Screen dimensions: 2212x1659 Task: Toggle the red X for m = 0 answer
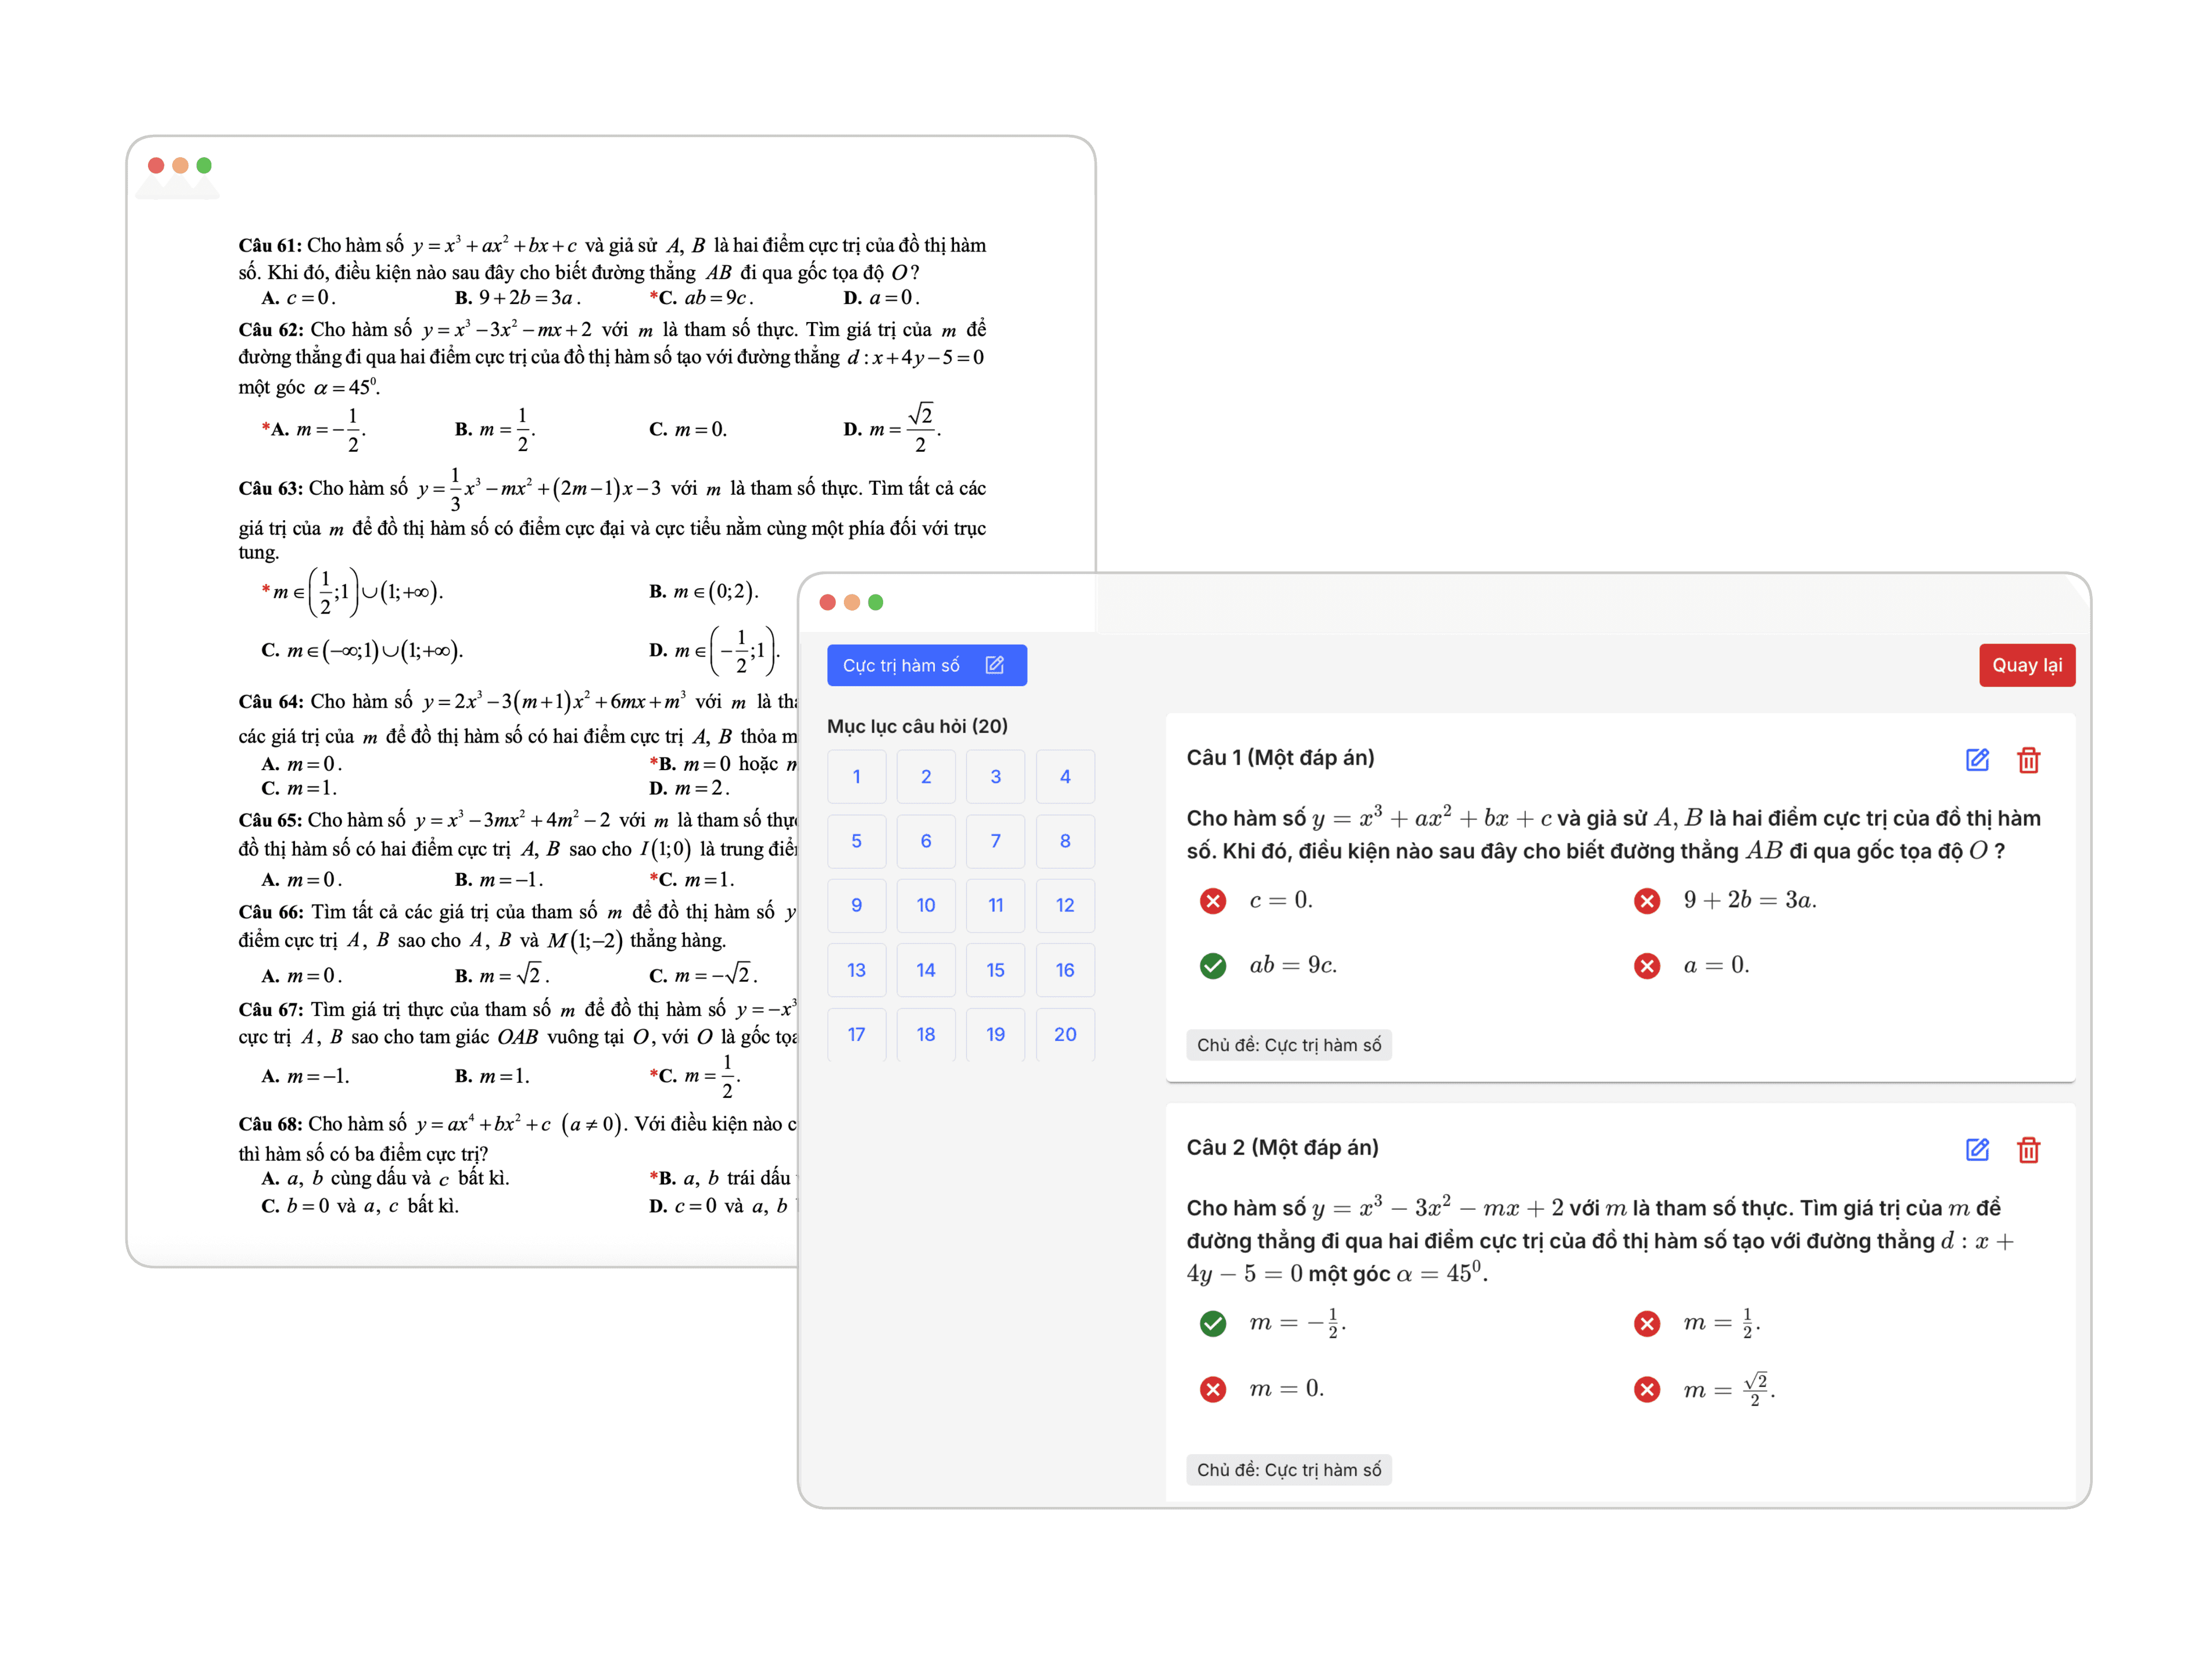pyautogui.click(x=1212, y=1389)
